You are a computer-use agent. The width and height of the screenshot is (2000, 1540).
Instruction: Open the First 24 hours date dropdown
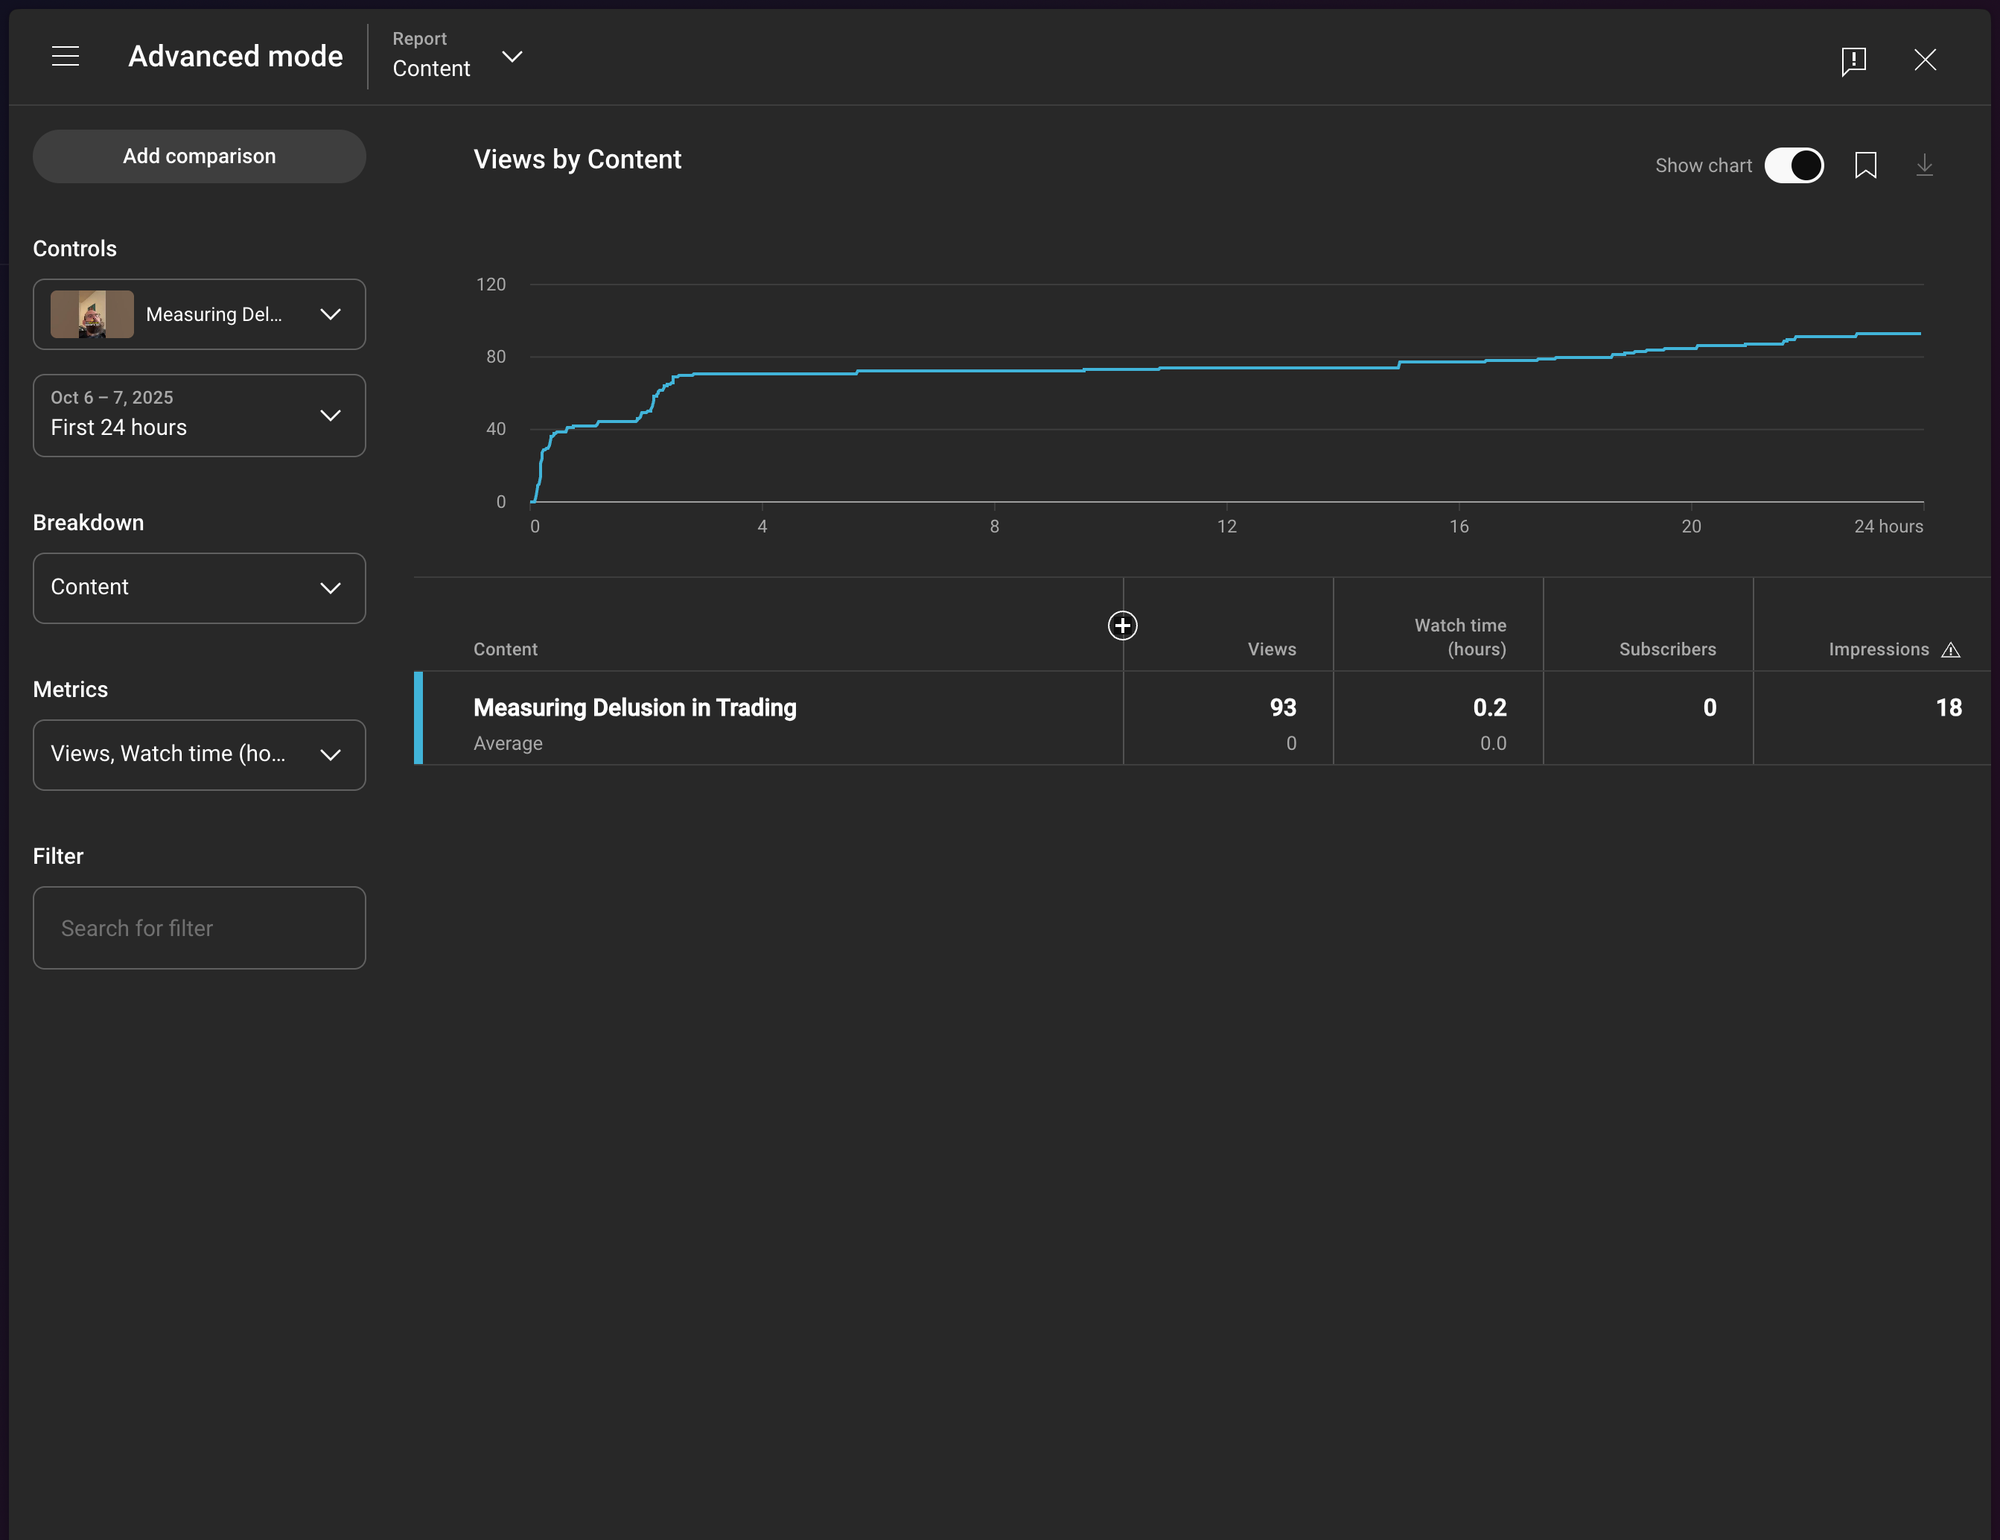[199, 415]
